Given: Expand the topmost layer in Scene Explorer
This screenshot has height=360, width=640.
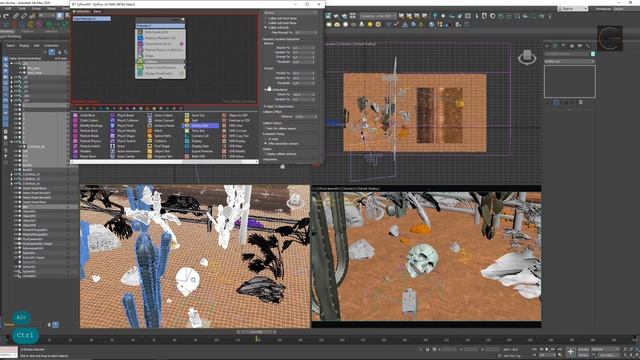Looking at the screenshot, I should click(12, 64).
